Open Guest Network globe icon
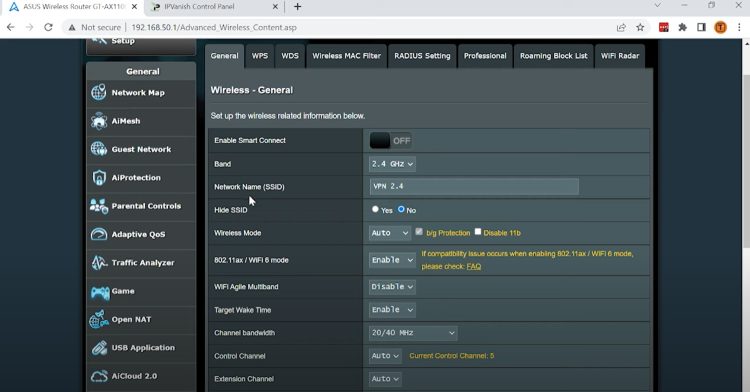 point(99,149)
